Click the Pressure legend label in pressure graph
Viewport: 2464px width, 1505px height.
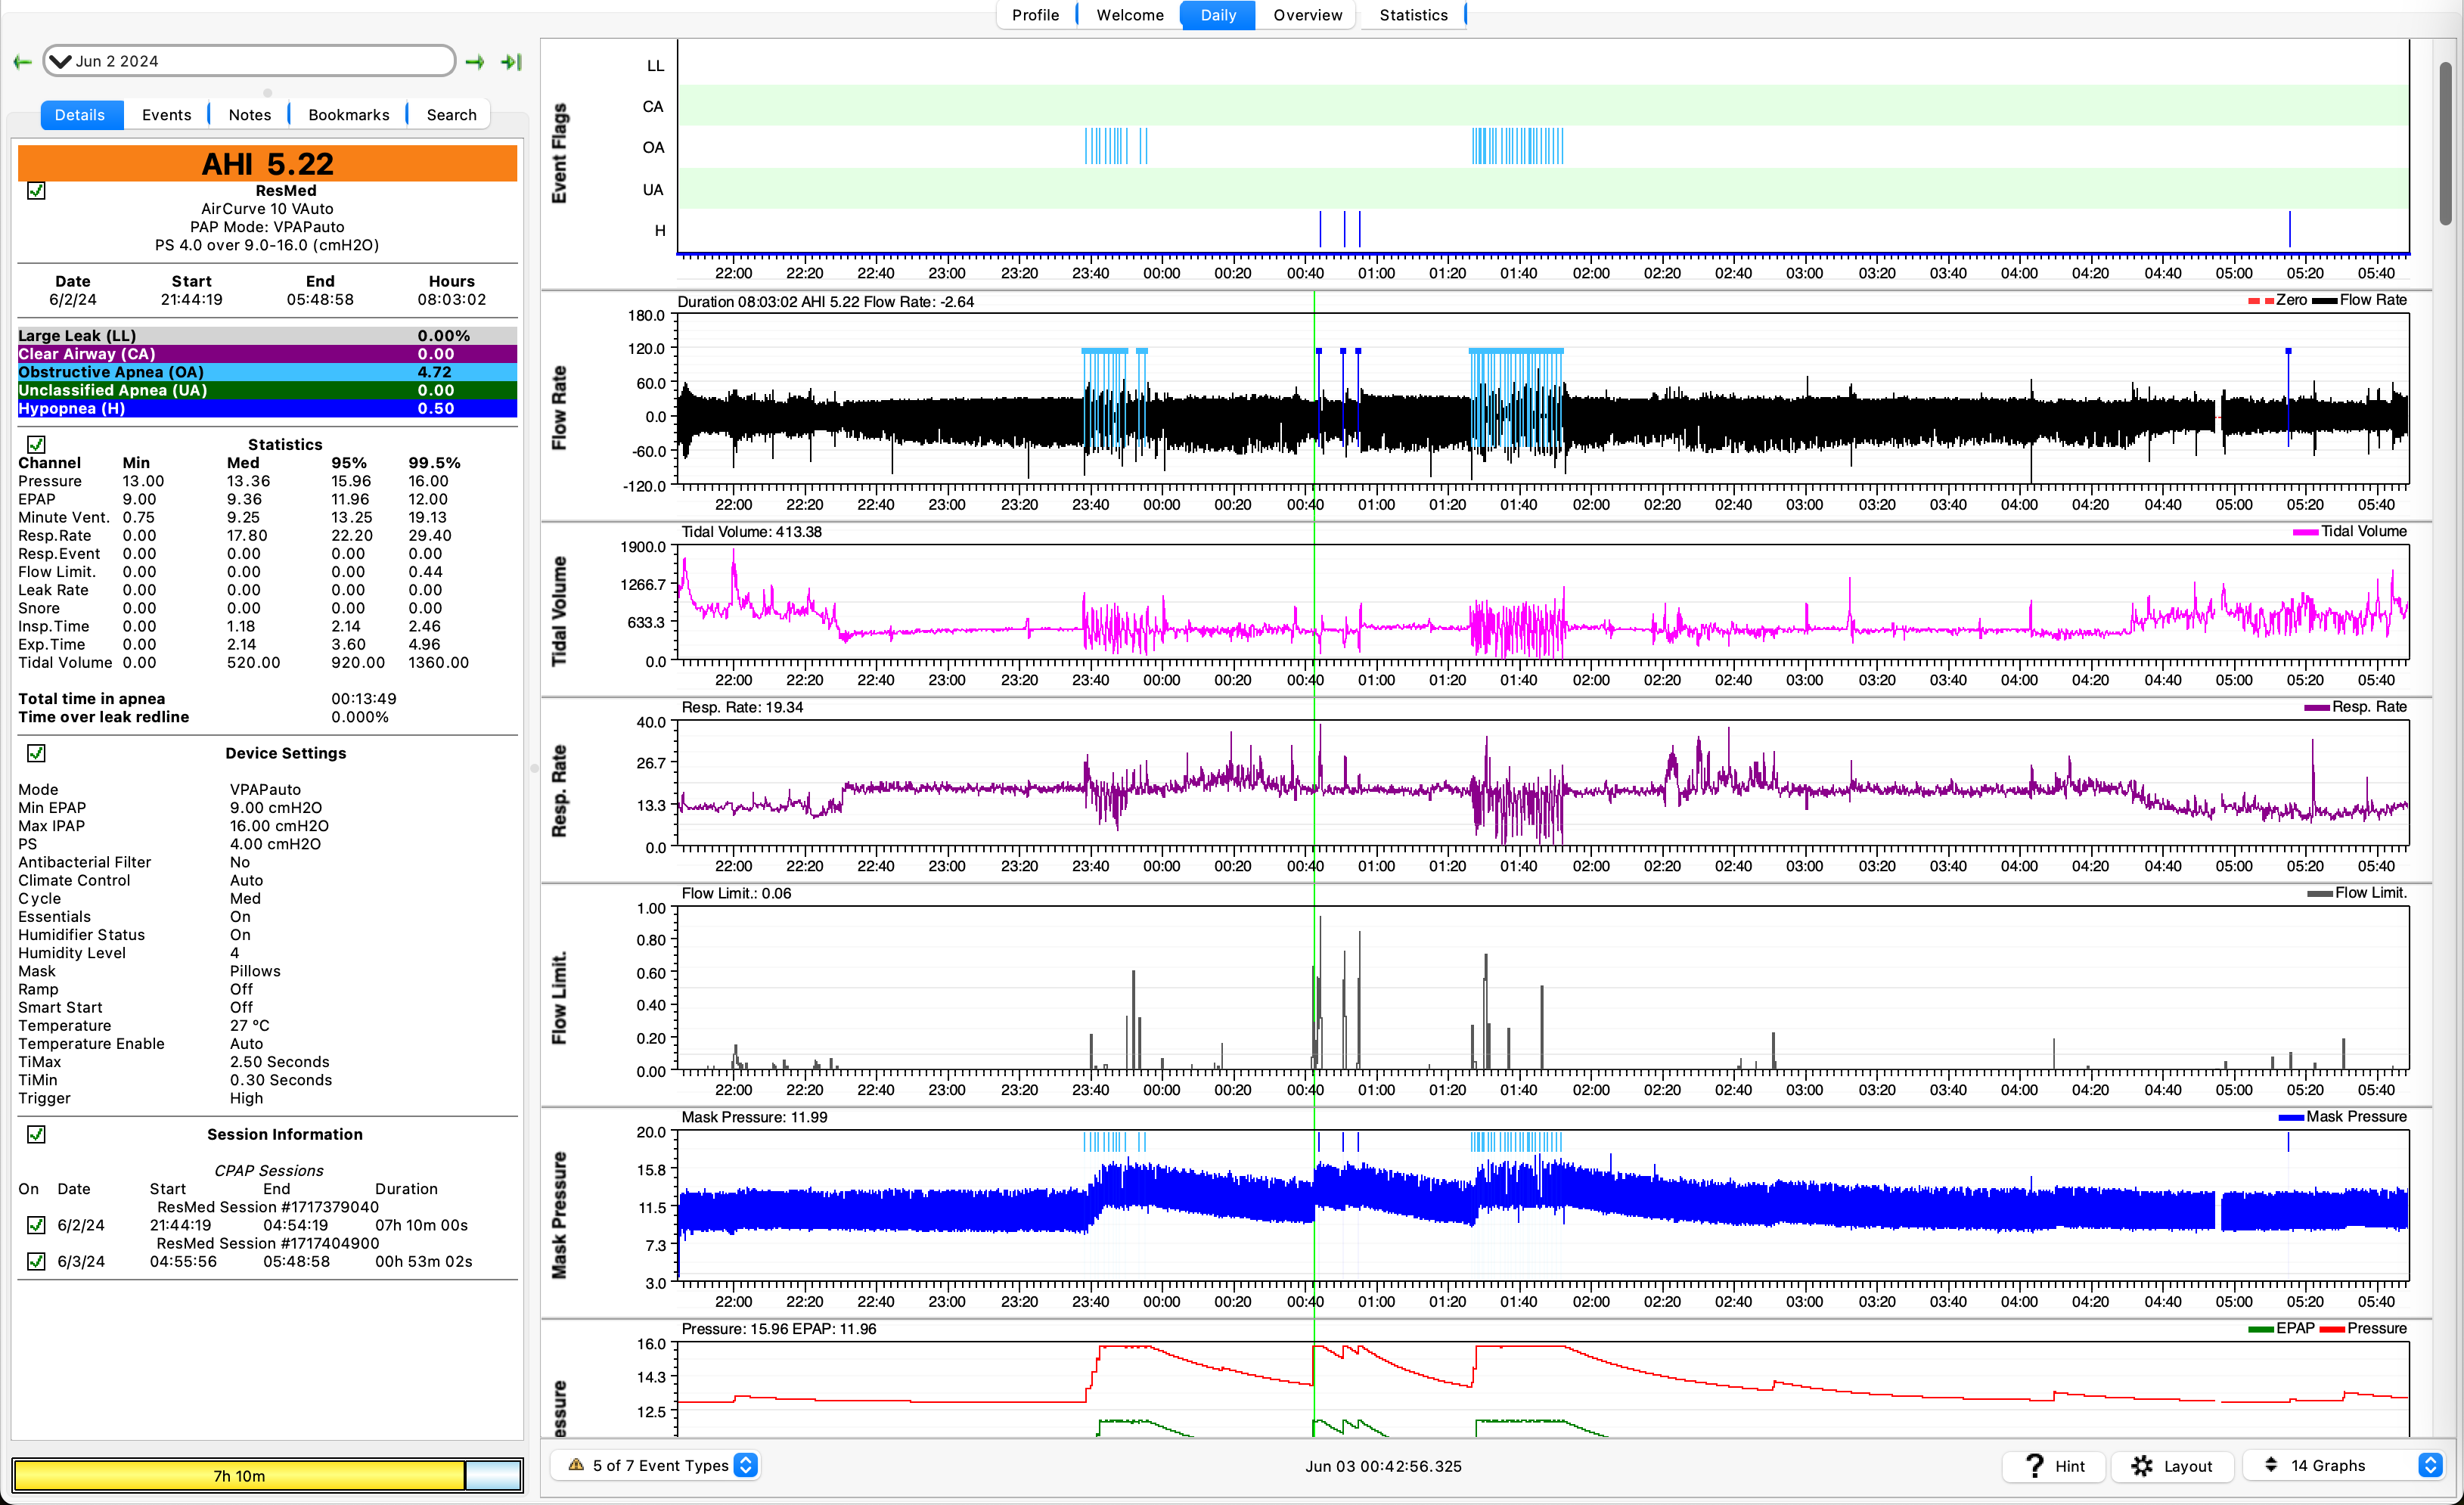[x=2376, y=1328]
